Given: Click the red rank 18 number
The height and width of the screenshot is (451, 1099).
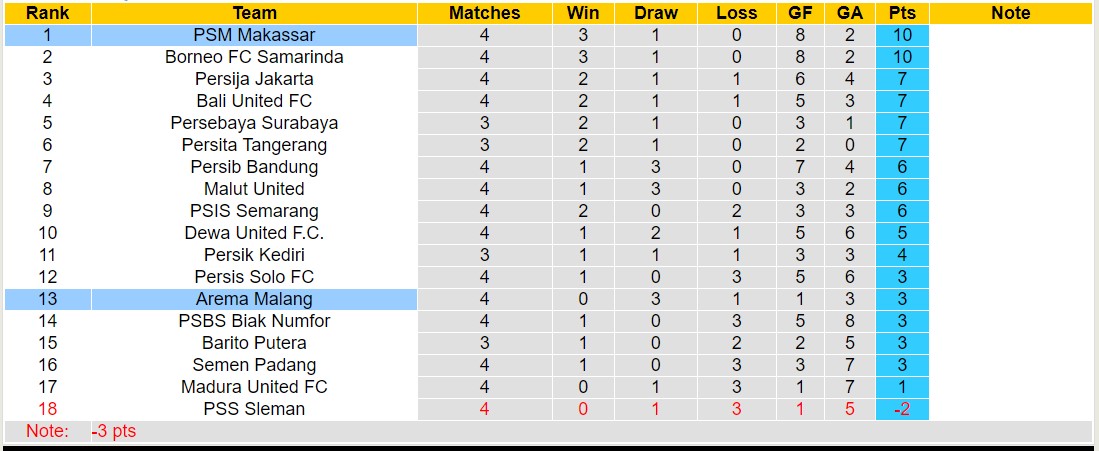Looking at the screenshot, I should pyautogui.click(x=47, y=409).
